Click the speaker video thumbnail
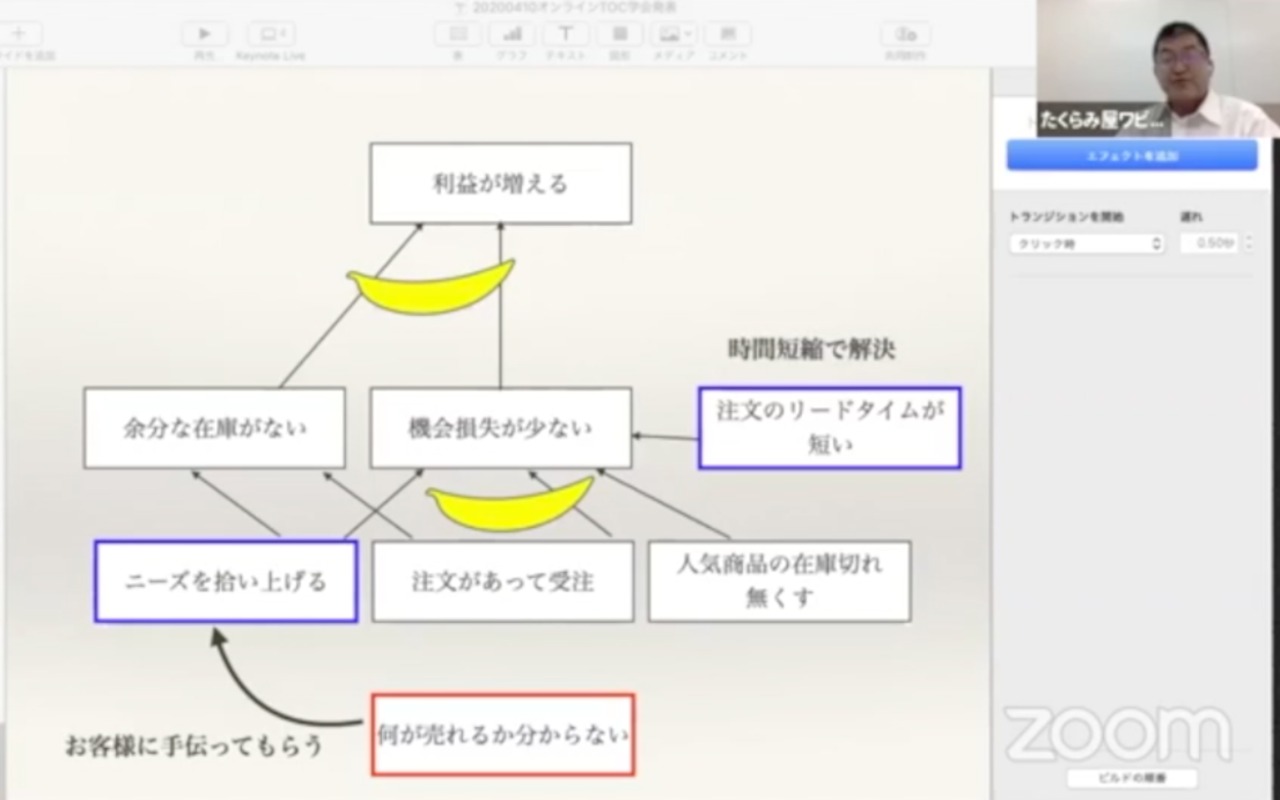Viewport: 1280px width, 800px height. coord(1157,68)
